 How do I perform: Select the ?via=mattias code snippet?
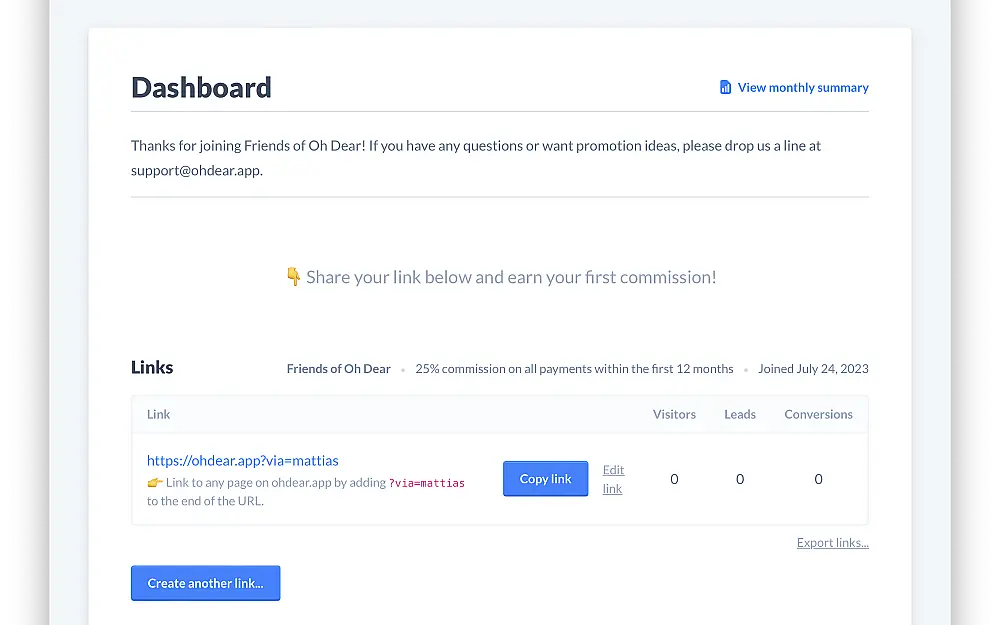(427, 483)
